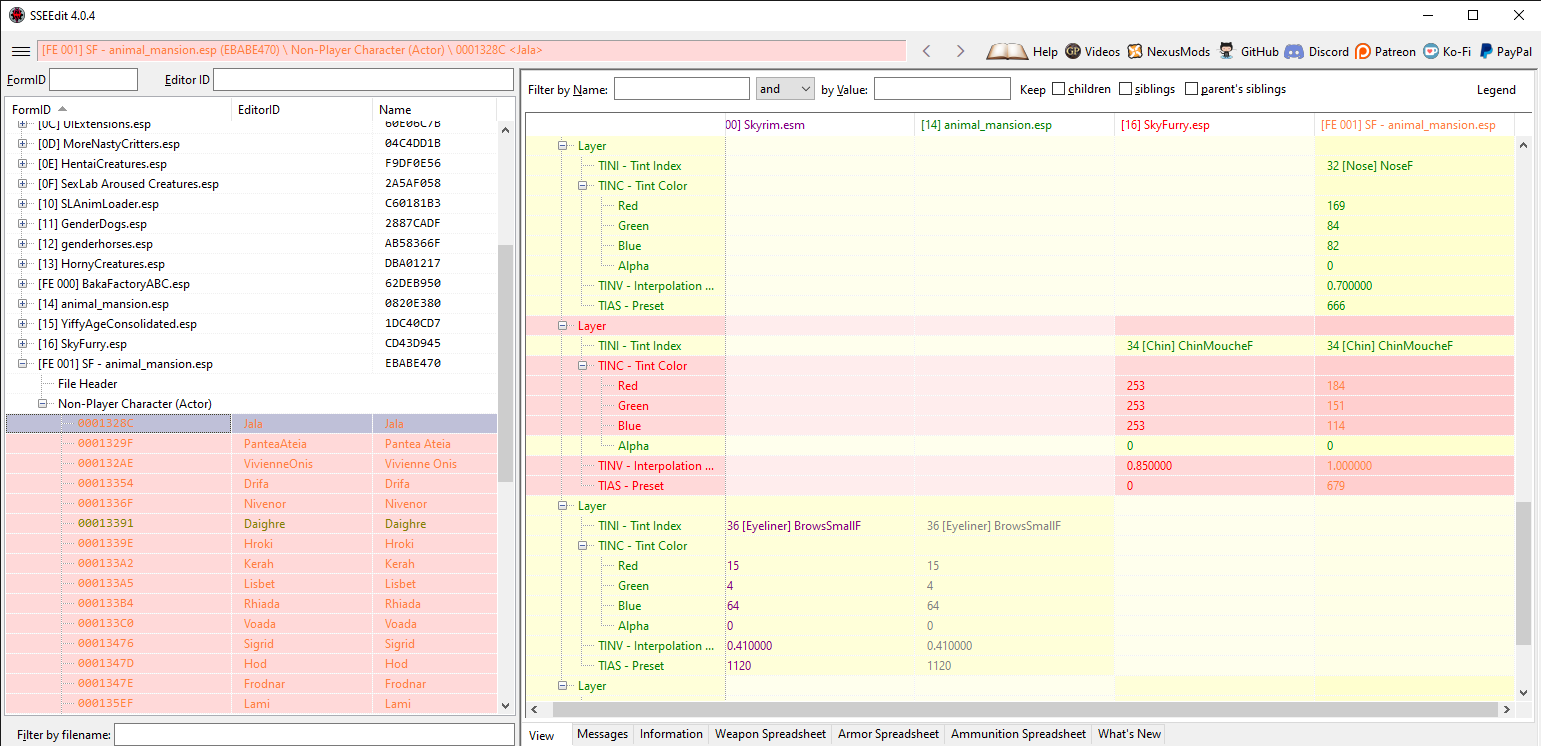
Task: Open the and/or filter combo box
Action: [x=785, y=89]
